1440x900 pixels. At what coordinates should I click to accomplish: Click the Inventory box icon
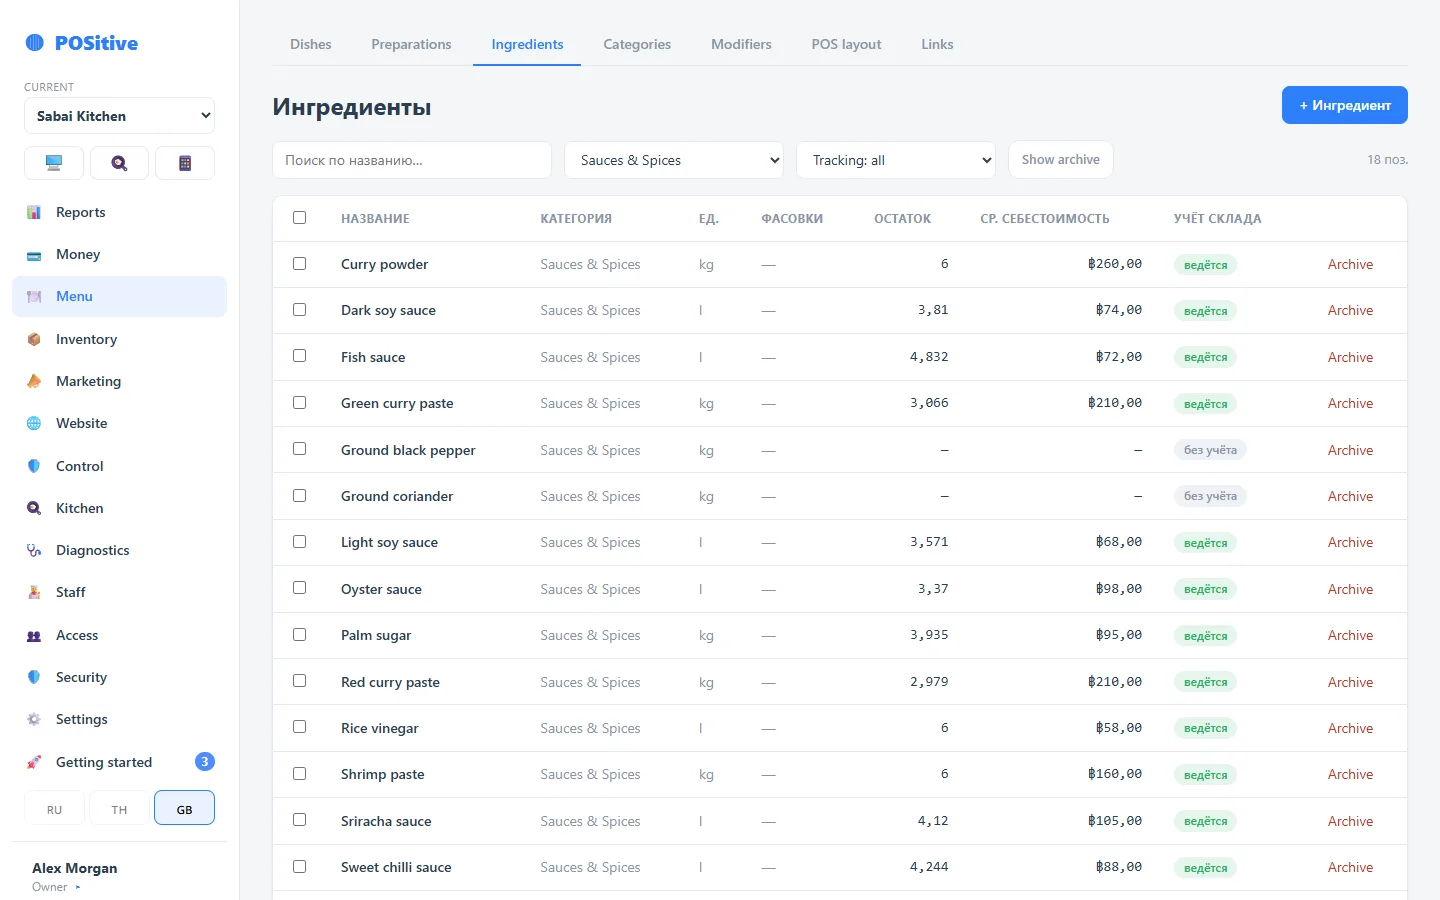coord(34,340)
